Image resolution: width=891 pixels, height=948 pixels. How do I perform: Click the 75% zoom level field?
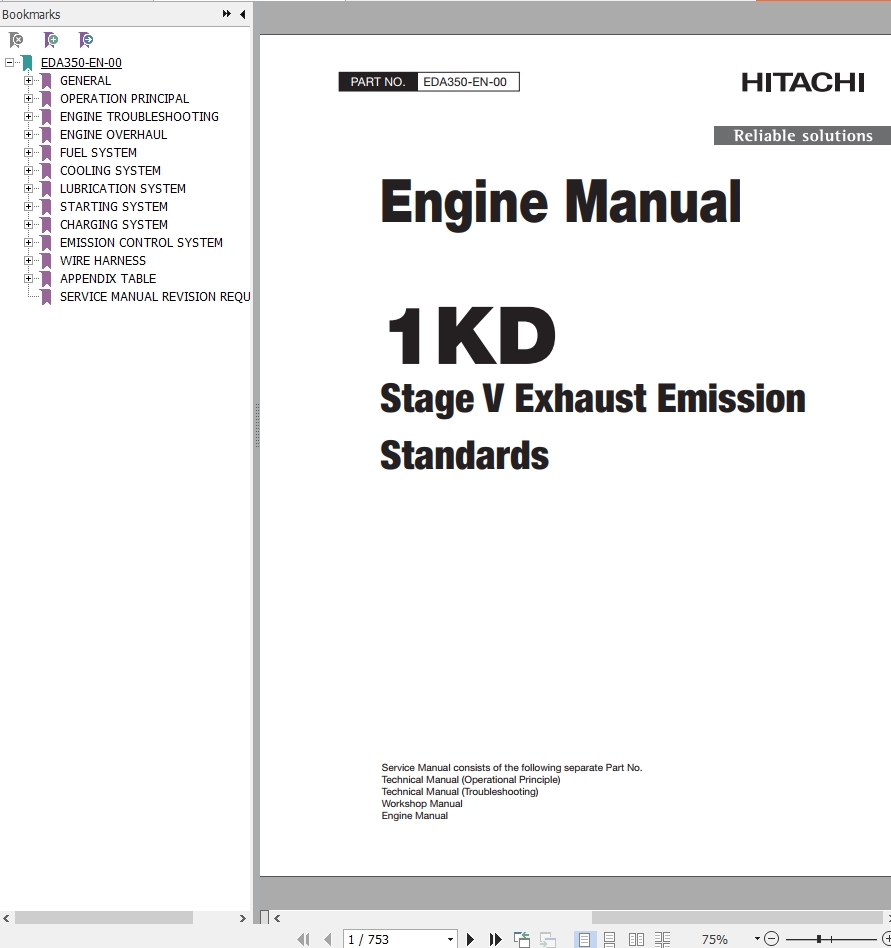point(714,939)
